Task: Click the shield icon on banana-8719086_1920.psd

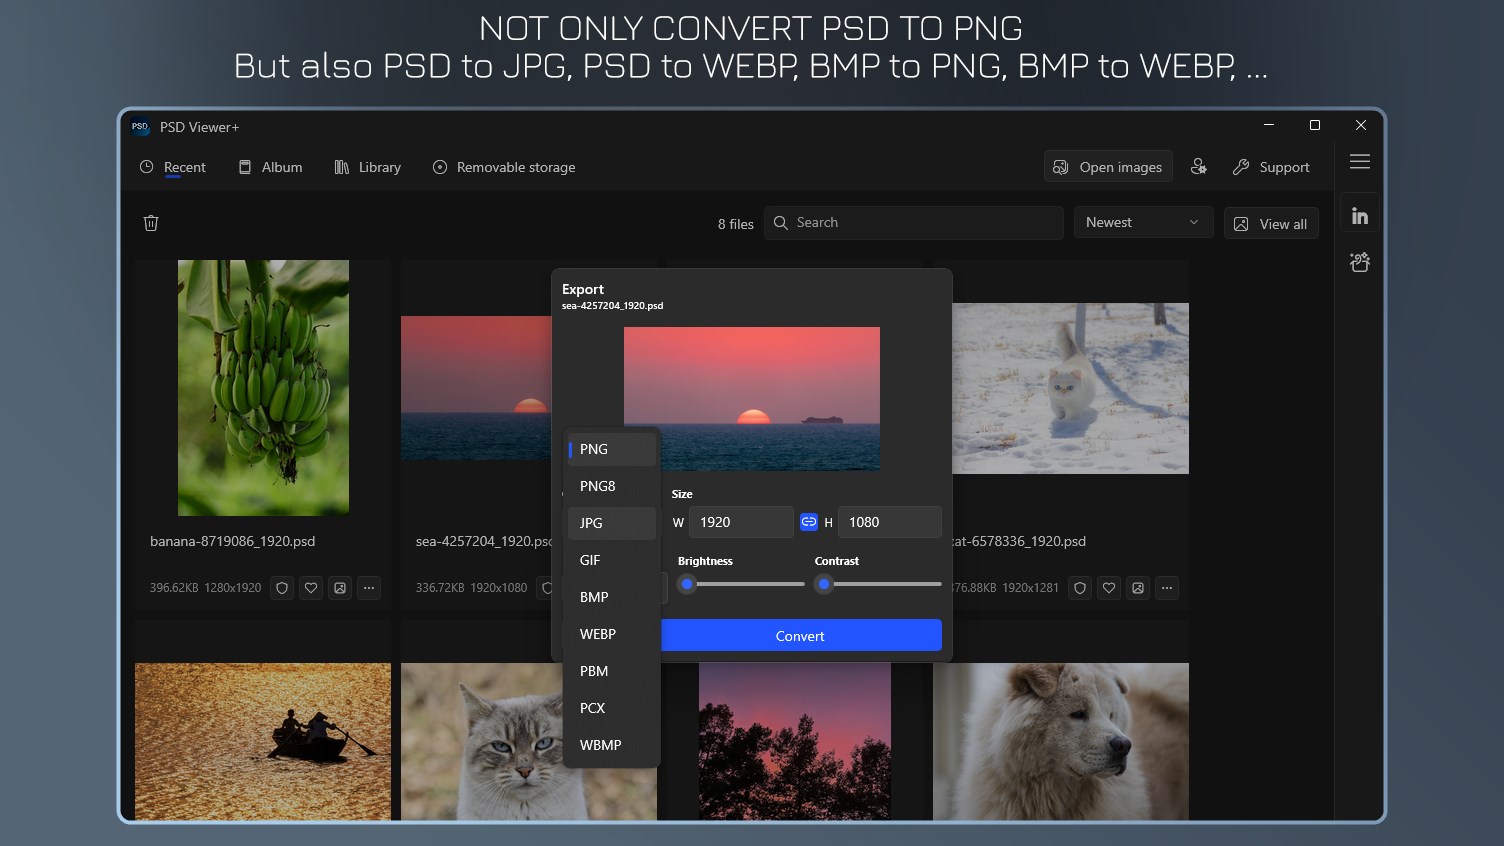Action: (282, 588)
